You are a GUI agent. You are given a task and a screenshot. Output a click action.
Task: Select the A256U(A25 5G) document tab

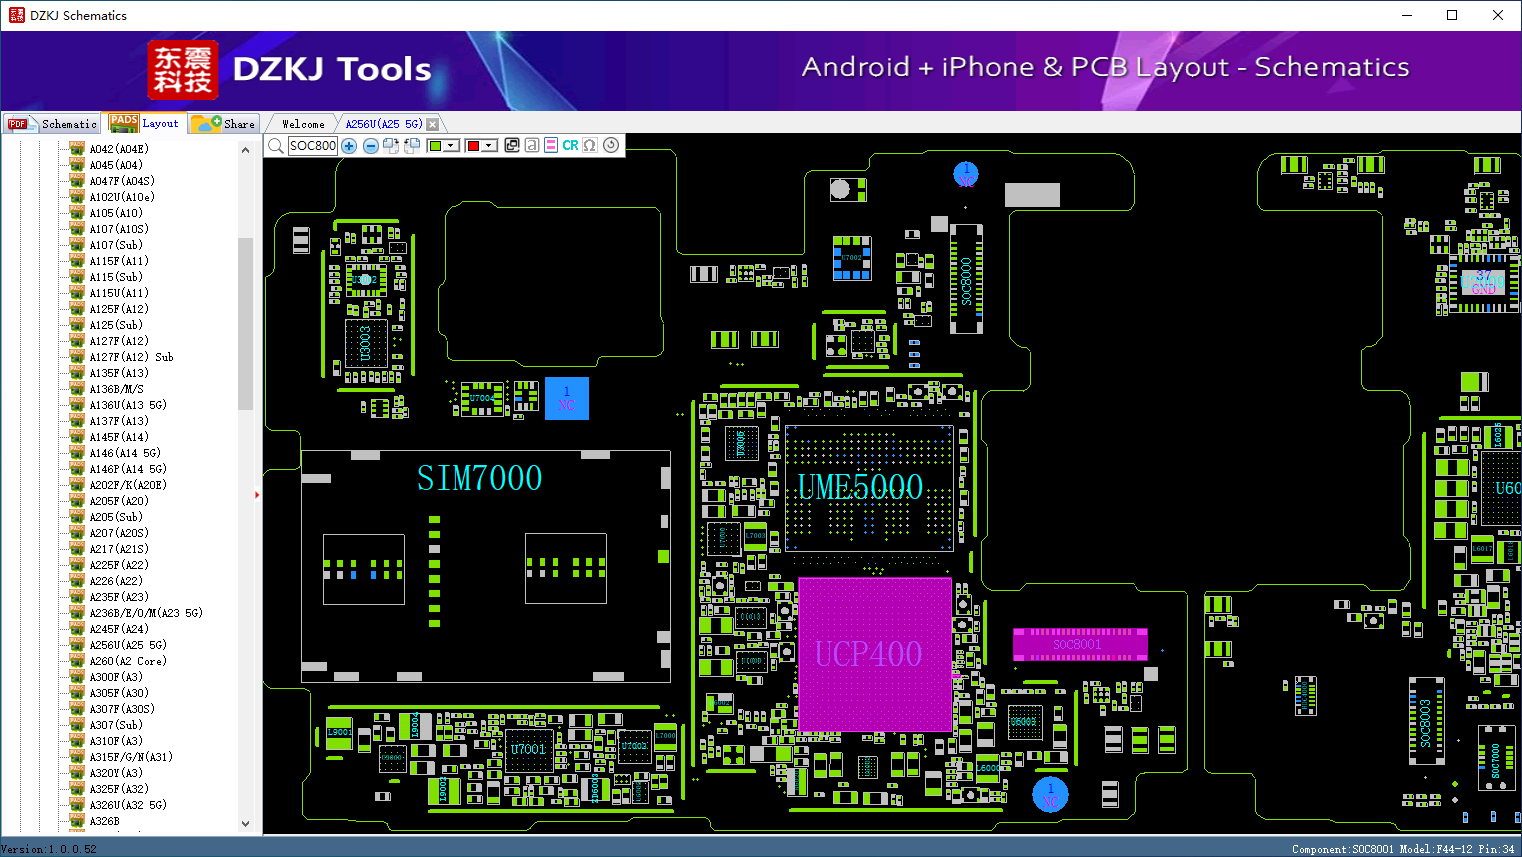pos(384,124)
